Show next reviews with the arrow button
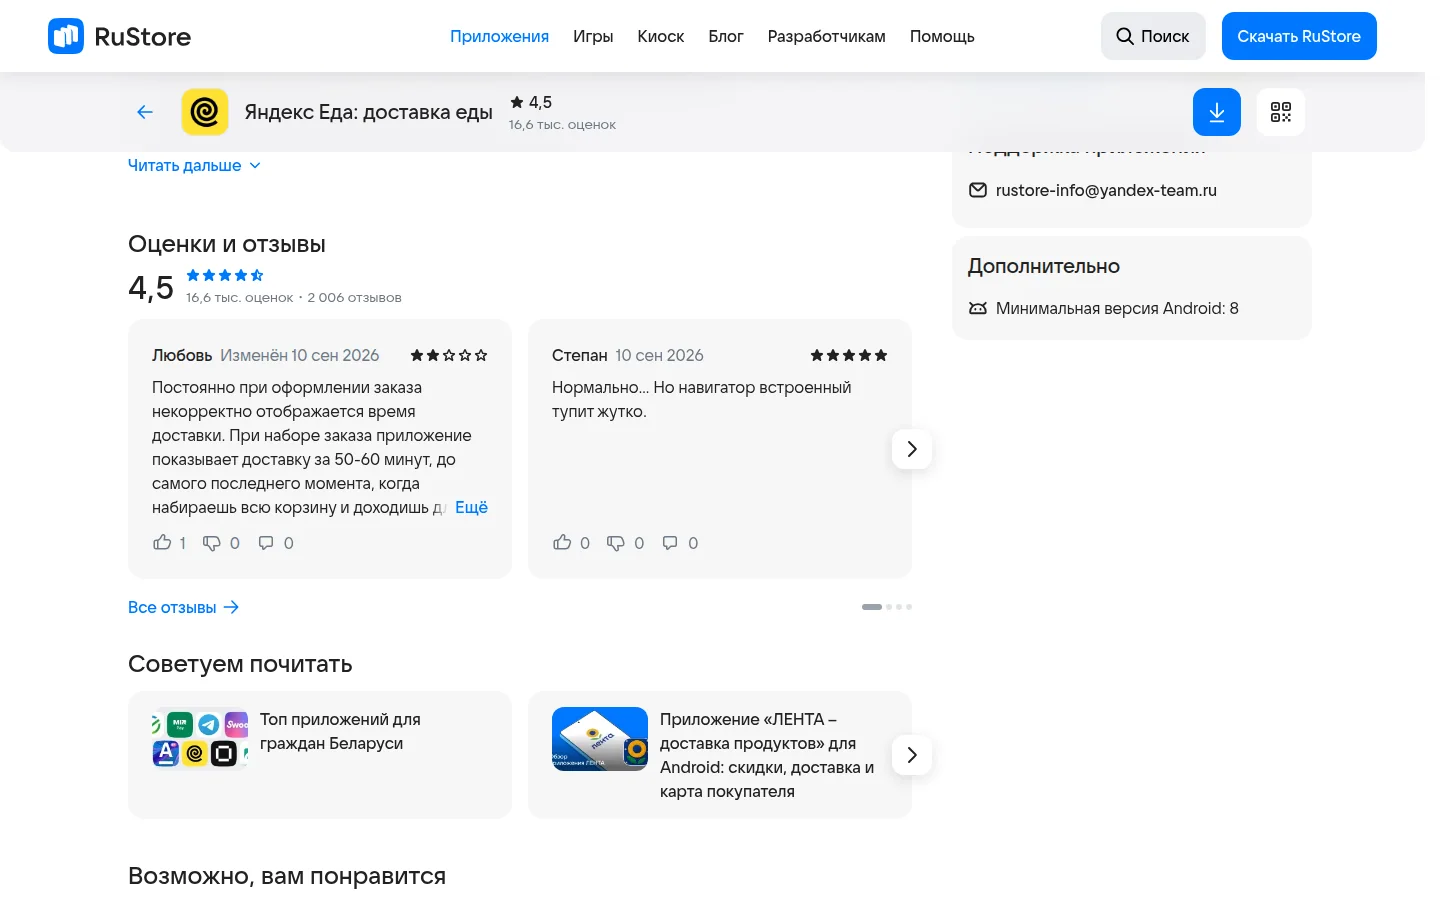 point(912,449)
